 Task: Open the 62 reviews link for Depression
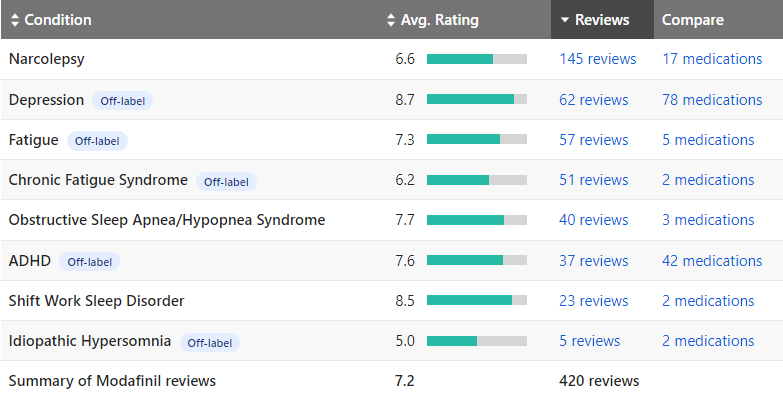[x=593, y=100]
